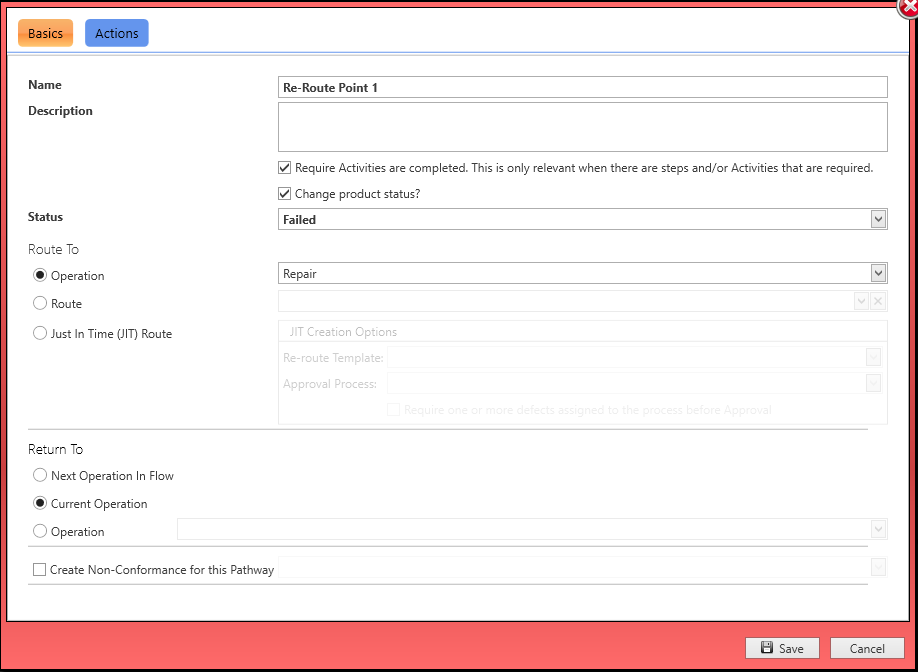The height and width of the screenshot is (672, 918).
Task: Open the Return To Operation dropdown arrow
Action: [878, 529]
